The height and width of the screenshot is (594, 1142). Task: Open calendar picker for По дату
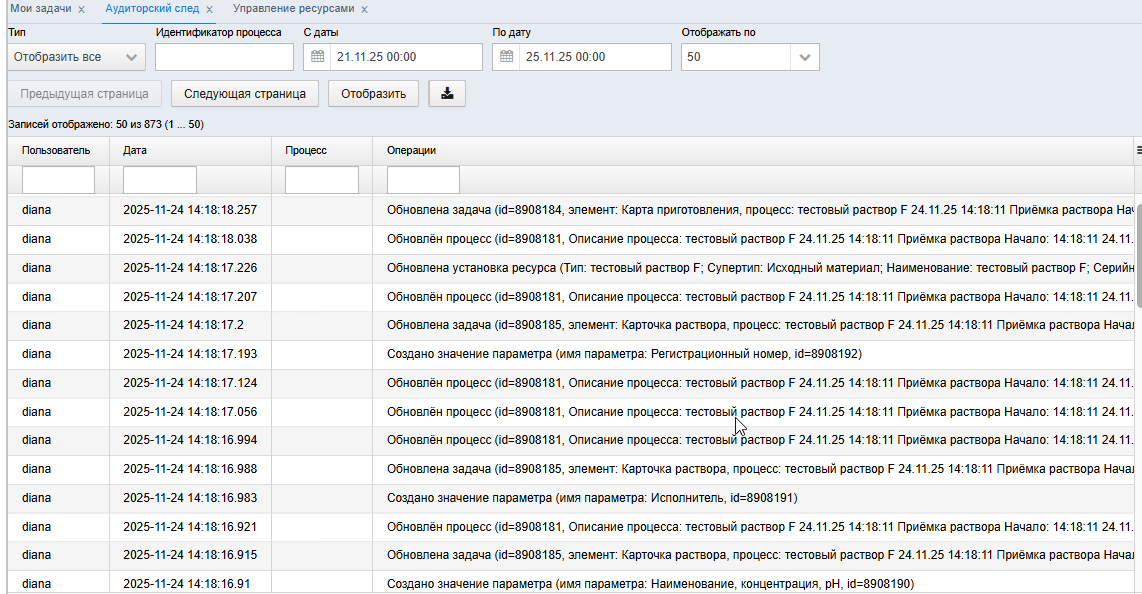coord(506,57)
